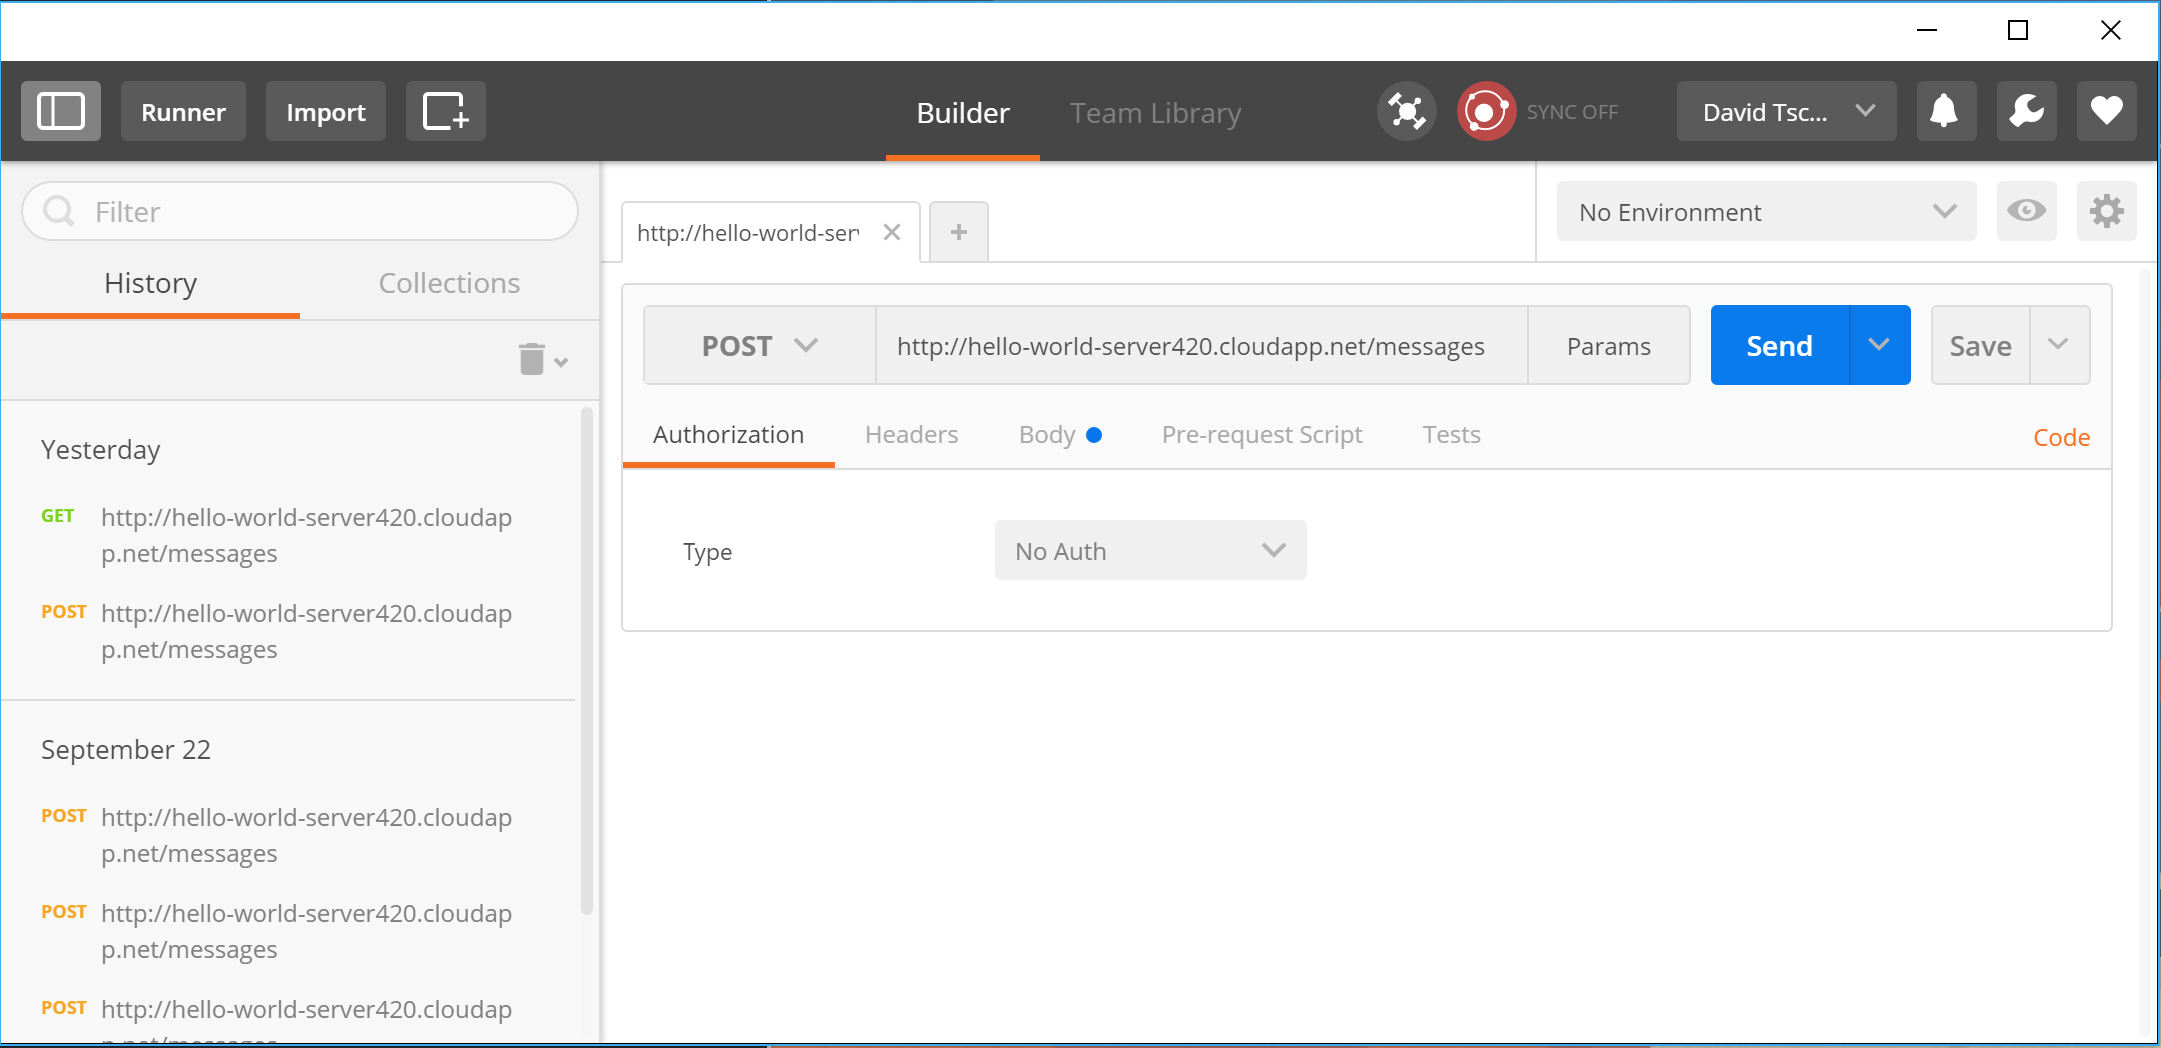Open notifications bell icon

click(x=1944, y=111)
